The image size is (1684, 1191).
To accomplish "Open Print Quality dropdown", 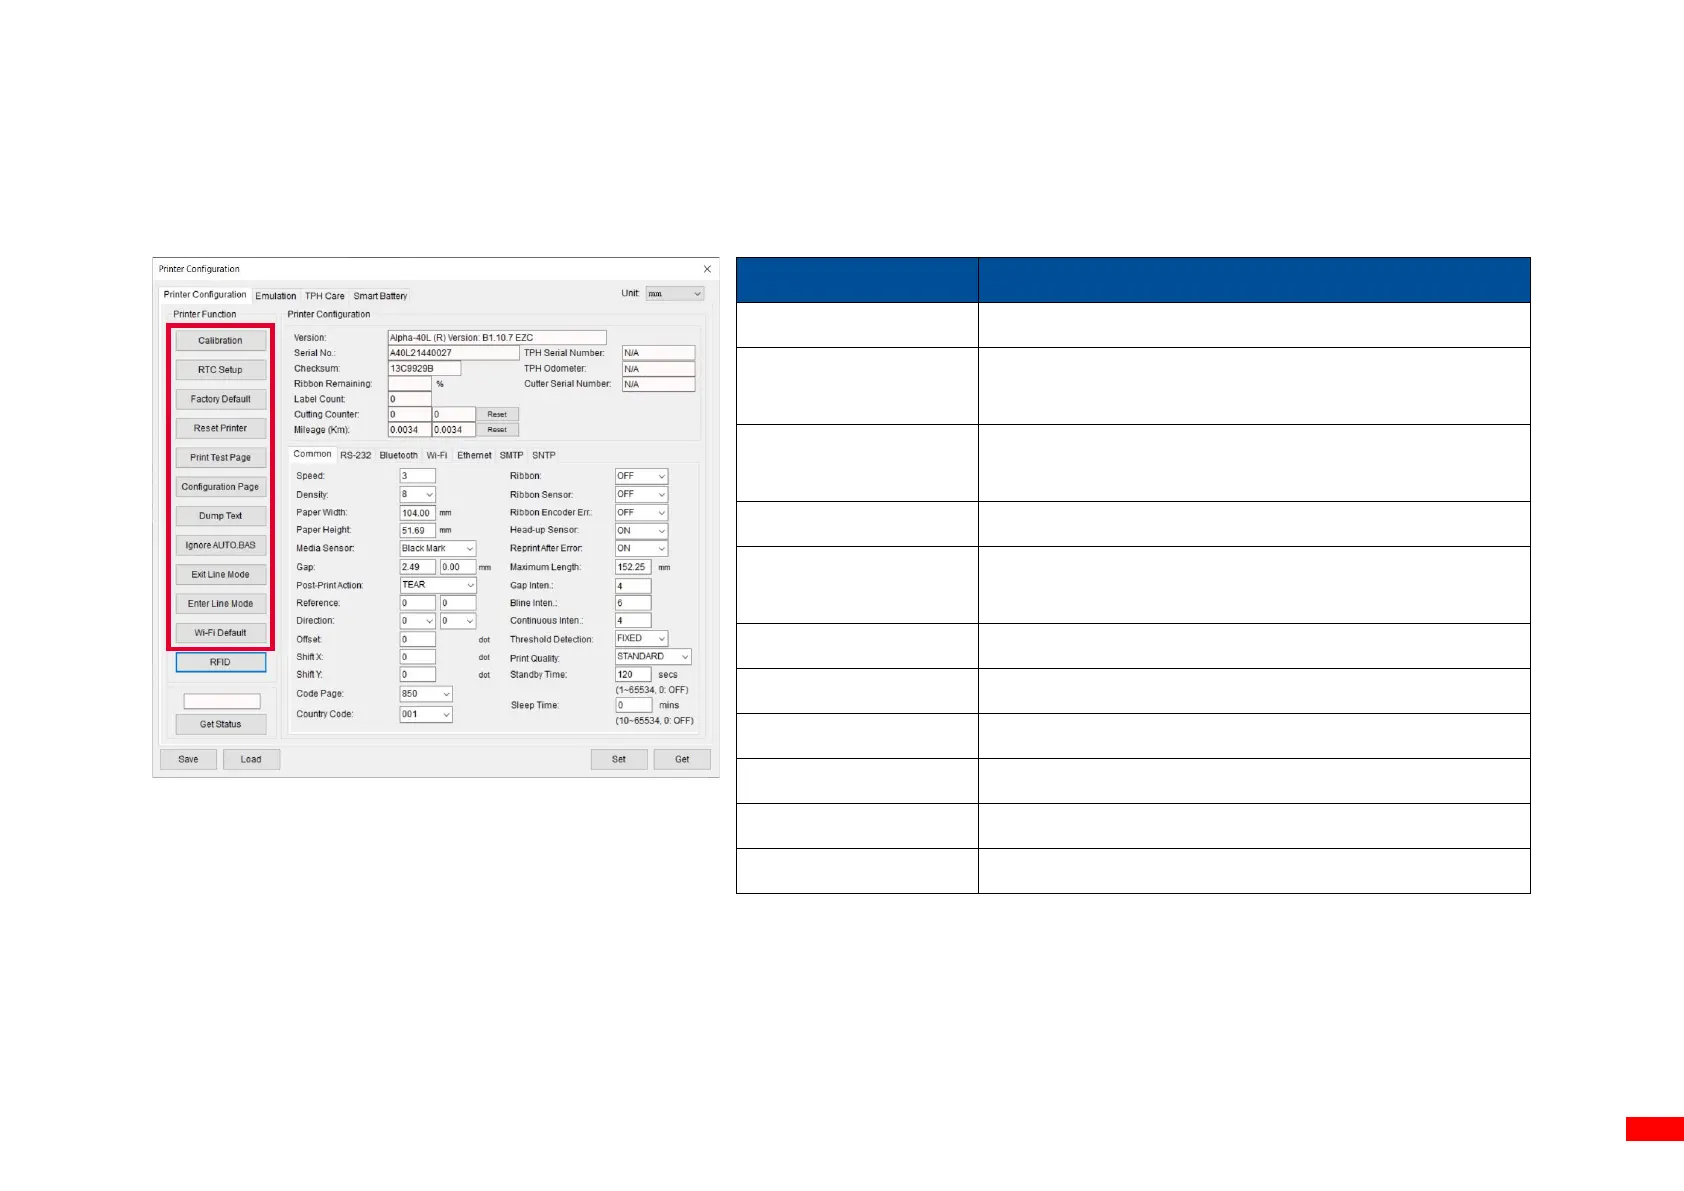I will tap(653, 657).
